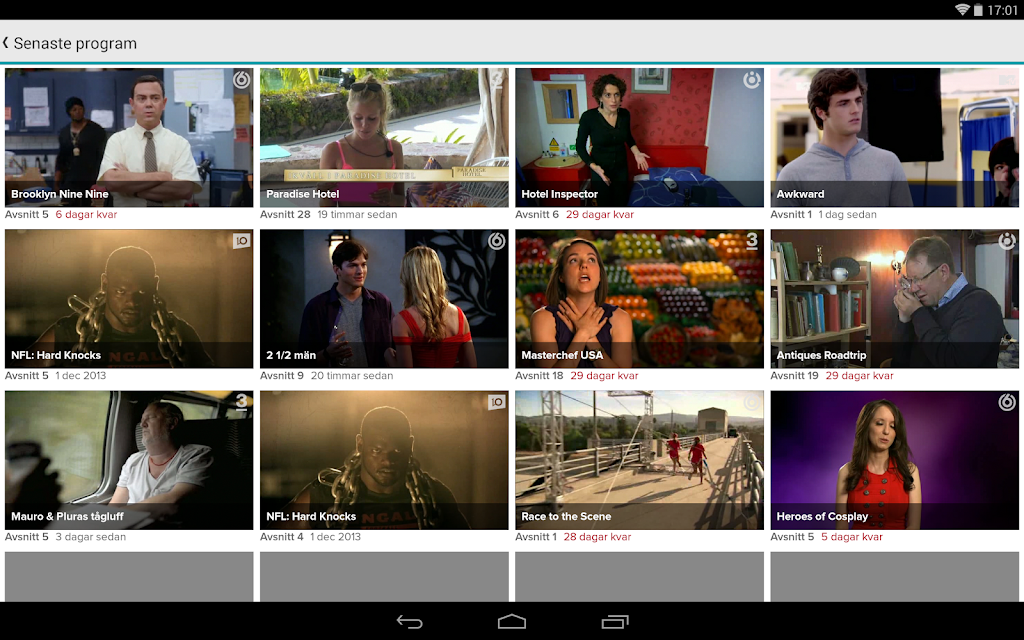Click channel 8 logo on Hotel Inspector
1024x640 pixels.
coord(752,80)
